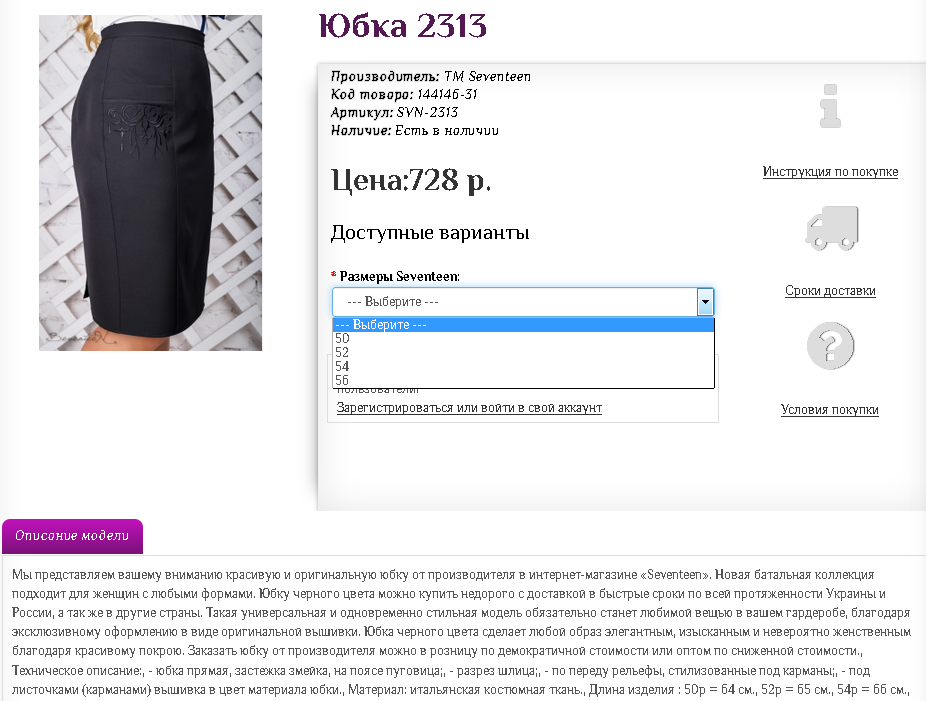Image resolution: width=926 pixels, height=701 pixels.
Task: Select size 52 from the dropdown list
Action: tap(523, 353)
